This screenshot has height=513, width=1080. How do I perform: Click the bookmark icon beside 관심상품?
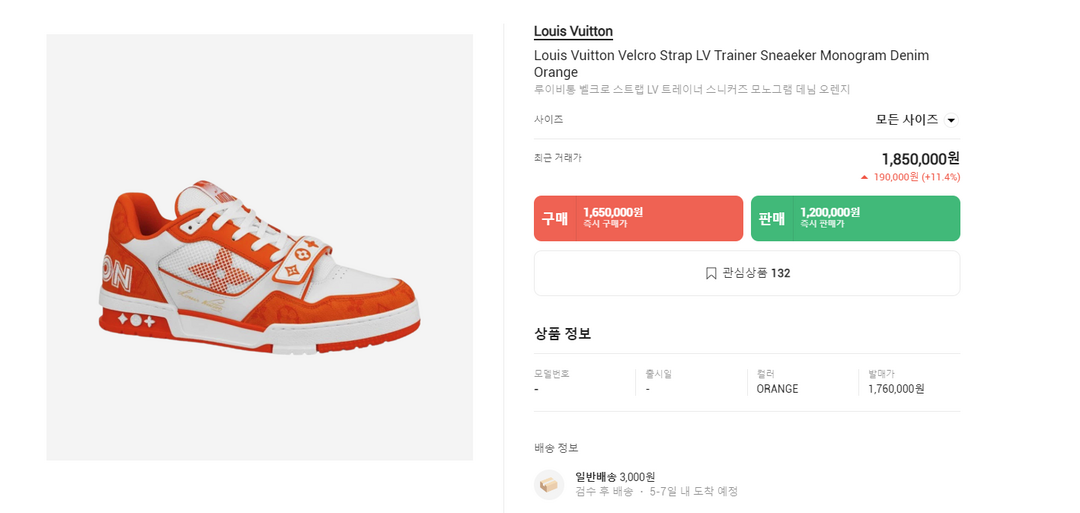711,273
